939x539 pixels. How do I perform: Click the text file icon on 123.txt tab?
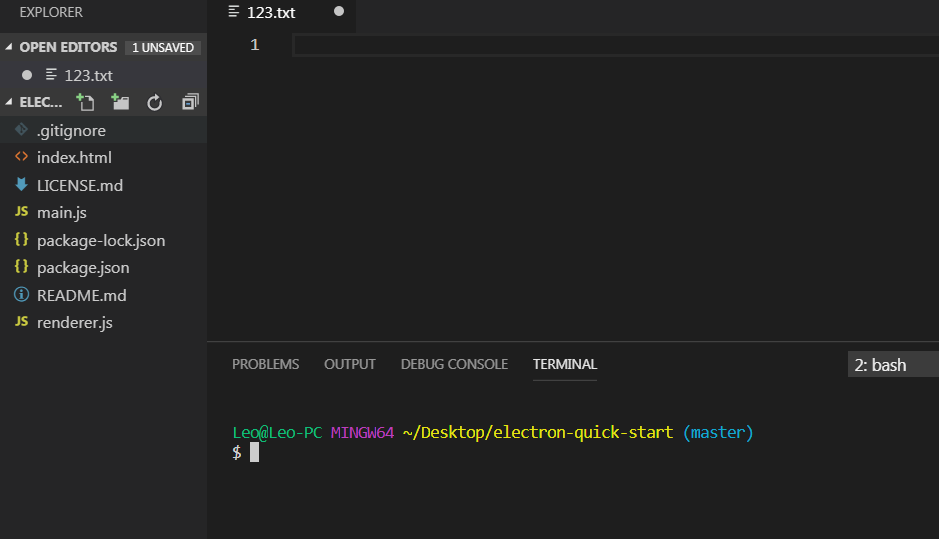[234, 11]
